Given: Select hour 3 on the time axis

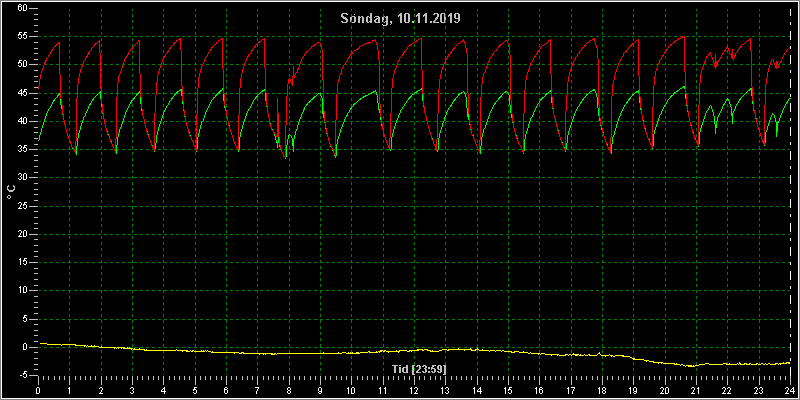Looking at the screenshot, I should 132,391.
